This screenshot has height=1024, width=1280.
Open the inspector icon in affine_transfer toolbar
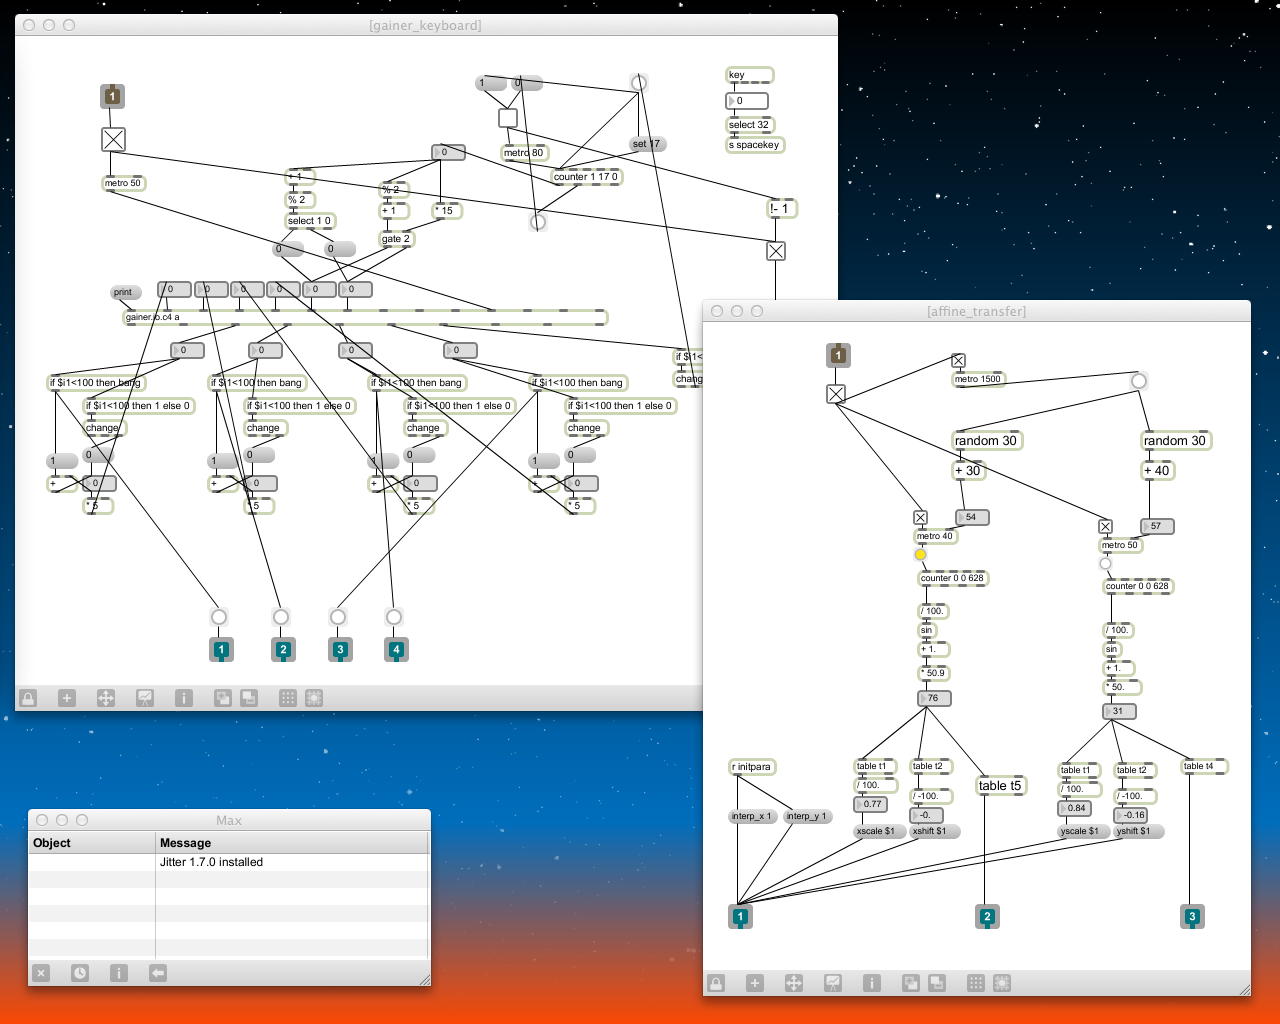[871, 983]
